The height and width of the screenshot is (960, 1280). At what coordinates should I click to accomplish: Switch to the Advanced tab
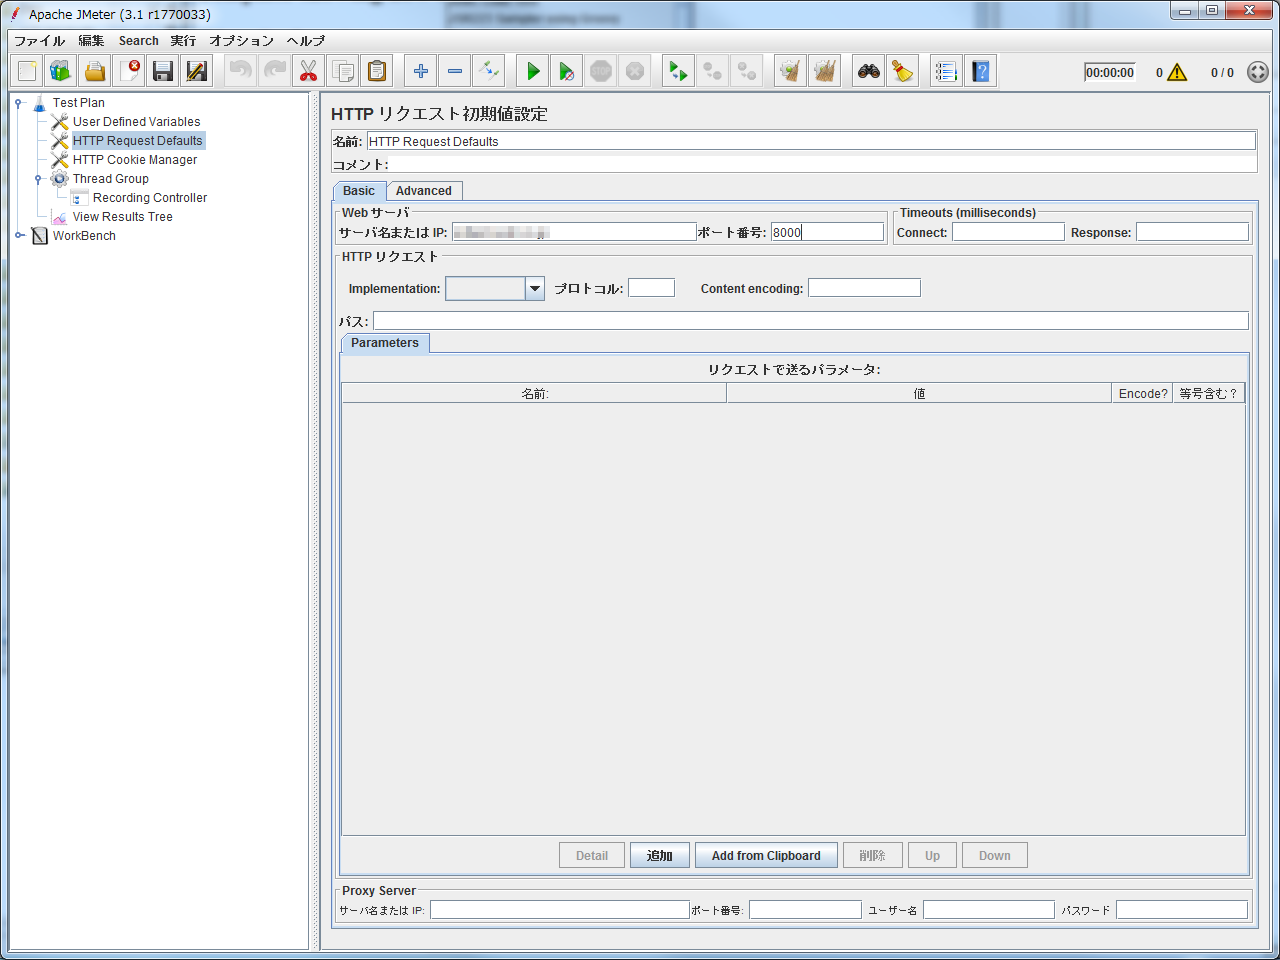tap(424, 191)
